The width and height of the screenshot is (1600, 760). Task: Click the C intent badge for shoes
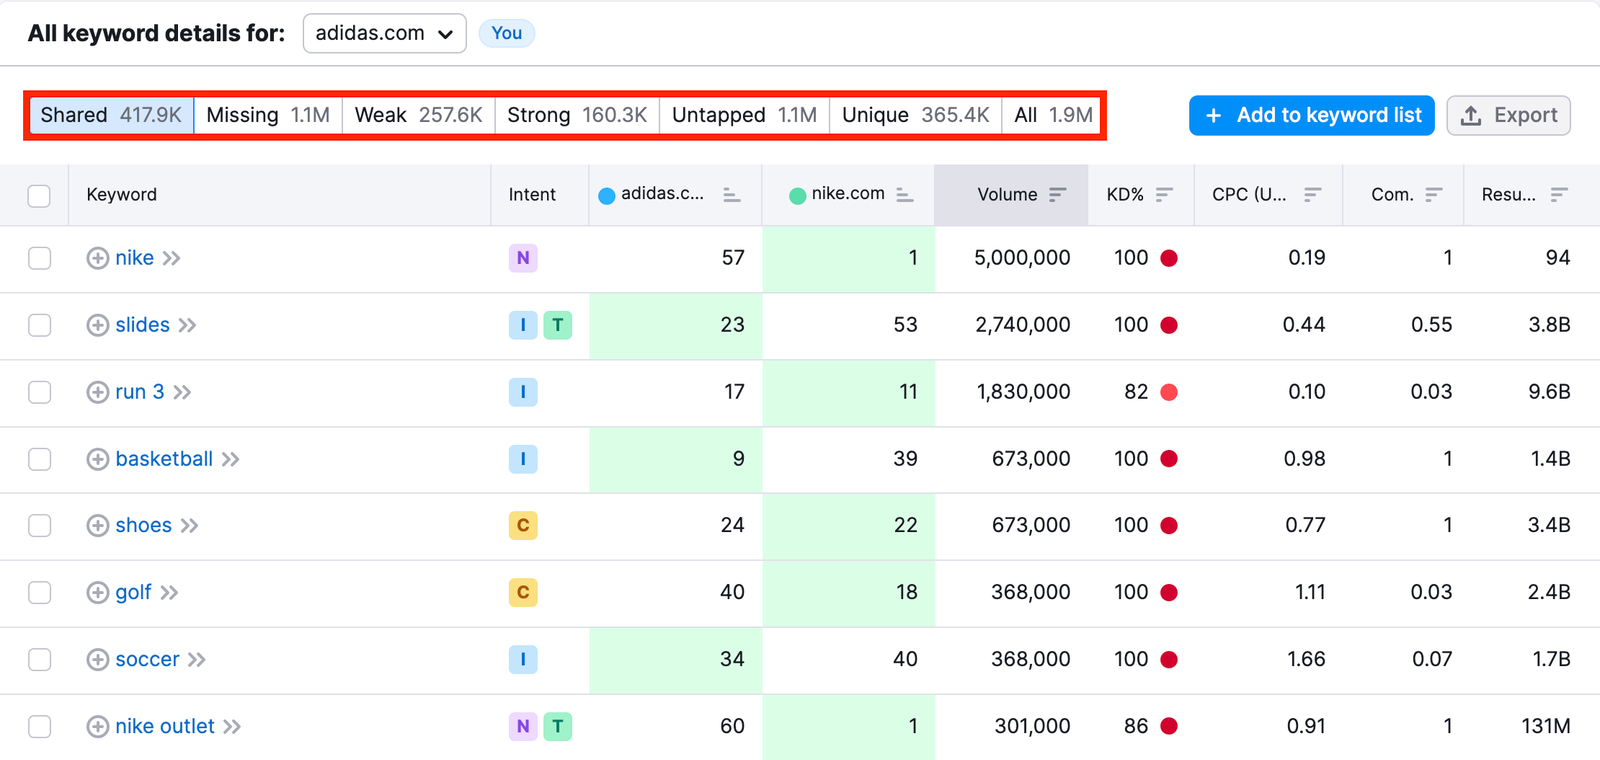(x=523, y=525)
